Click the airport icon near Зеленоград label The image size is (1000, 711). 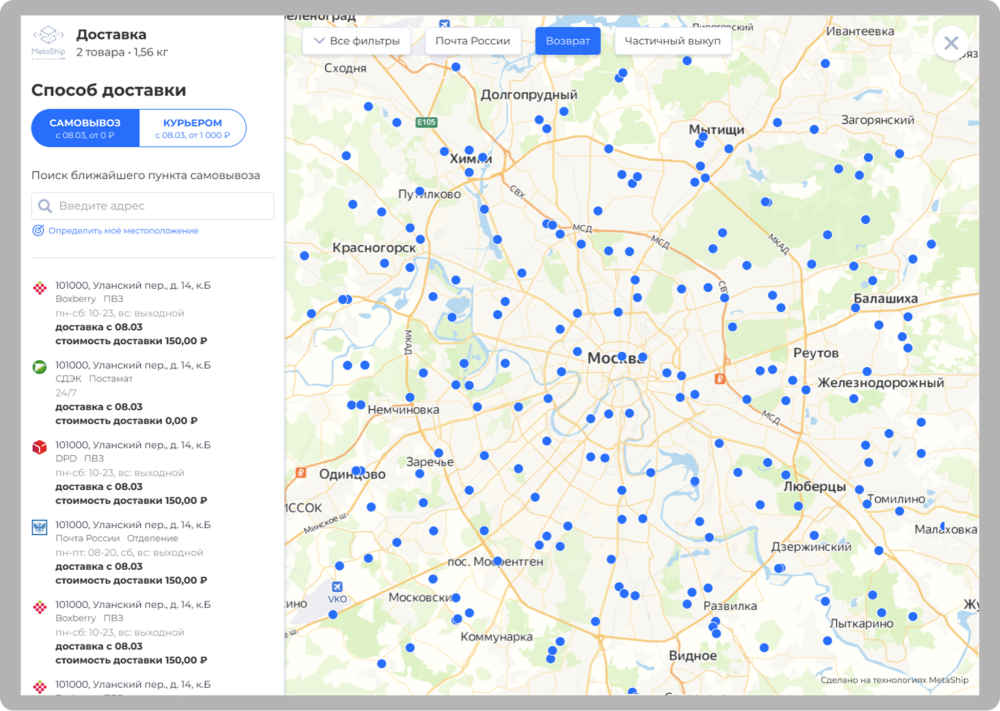(445, 24)
